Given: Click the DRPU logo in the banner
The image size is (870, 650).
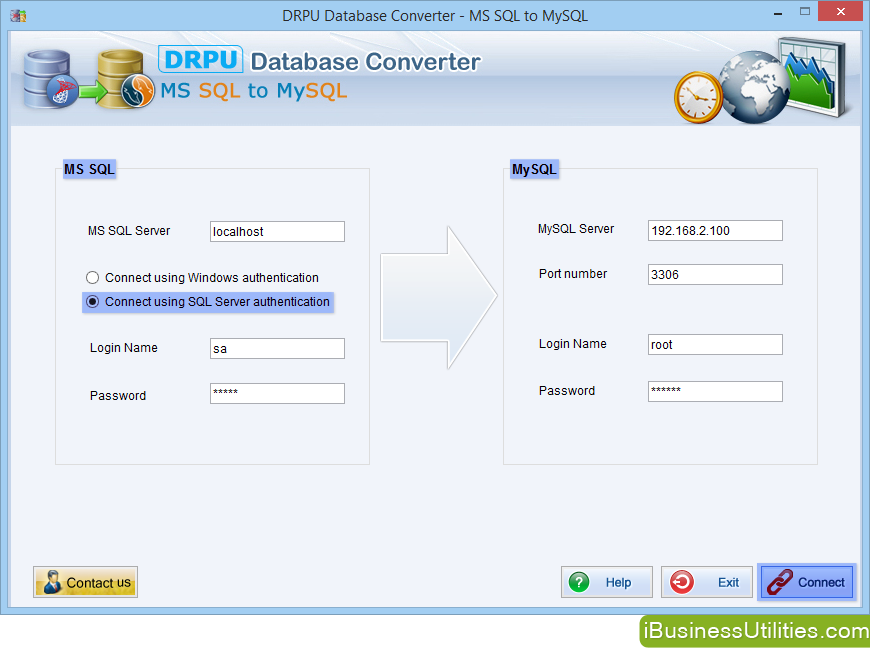Looking at the screenshot, I should (x=200, y=59).
